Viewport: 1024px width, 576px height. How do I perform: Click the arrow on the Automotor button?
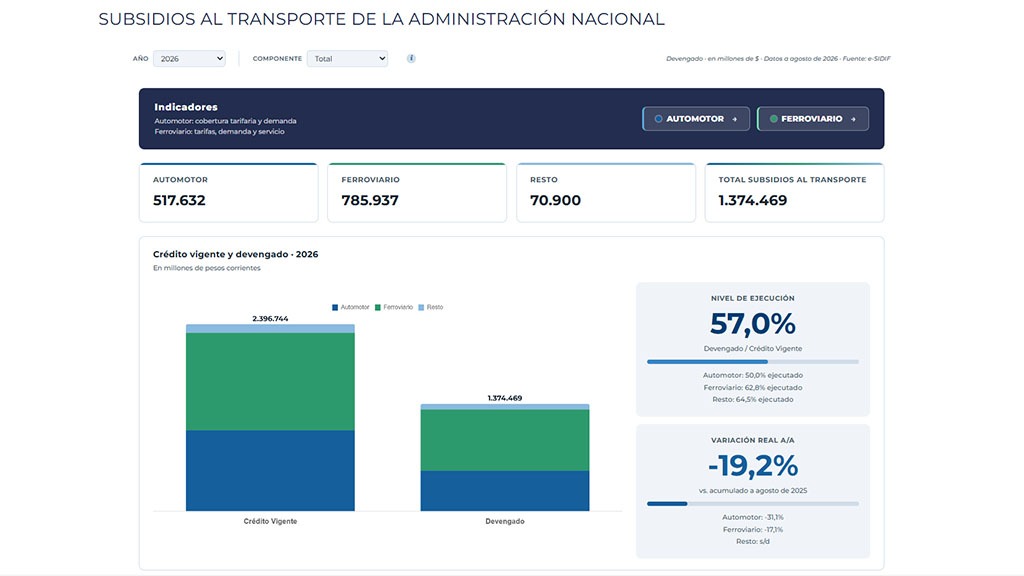tap(735, 119)
